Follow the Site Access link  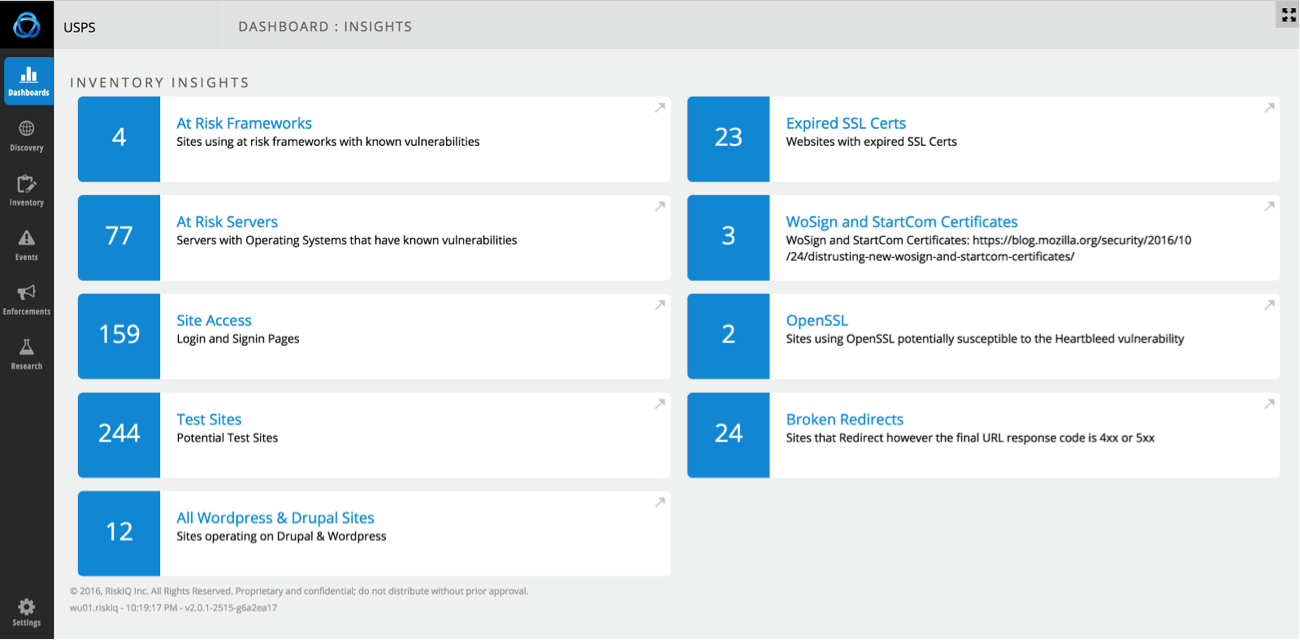tap(214, 320)
